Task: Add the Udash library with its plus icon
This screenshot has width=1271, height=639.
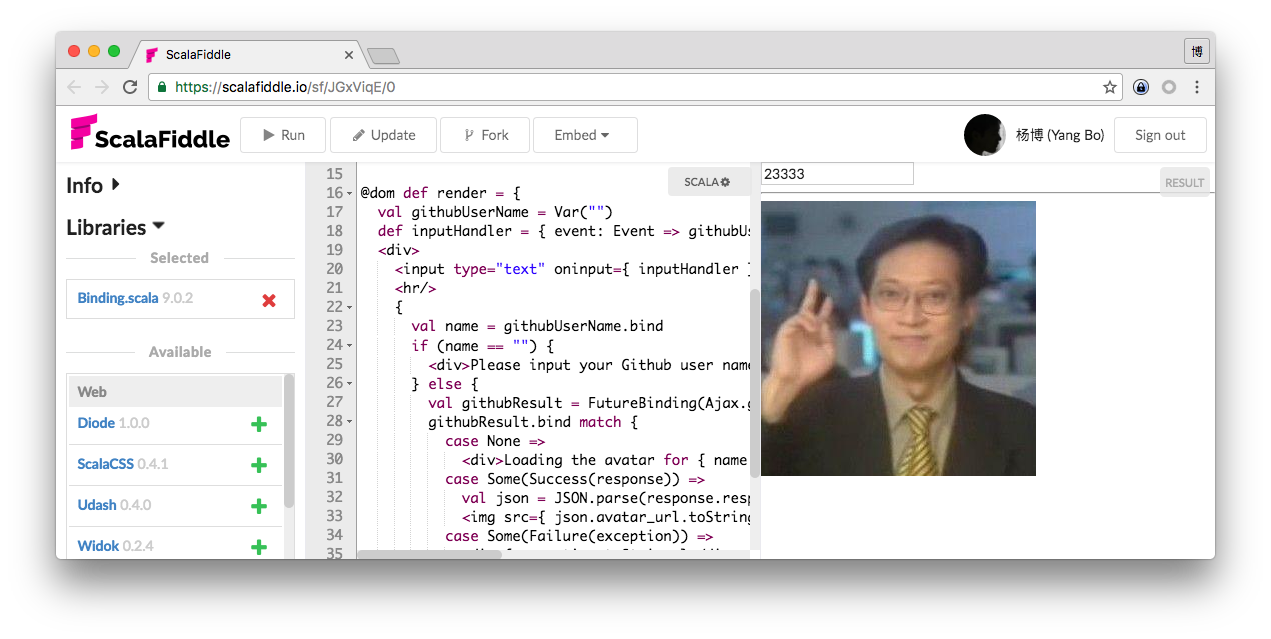Action: (259, 505)
